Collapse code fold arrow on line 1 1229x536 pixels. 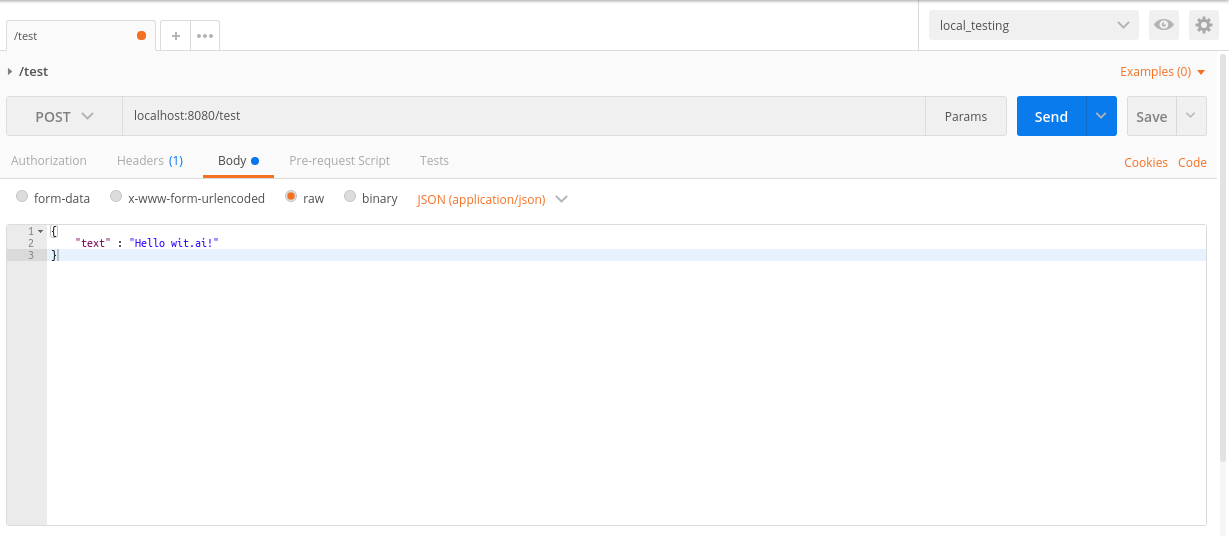tap(40, 231)
